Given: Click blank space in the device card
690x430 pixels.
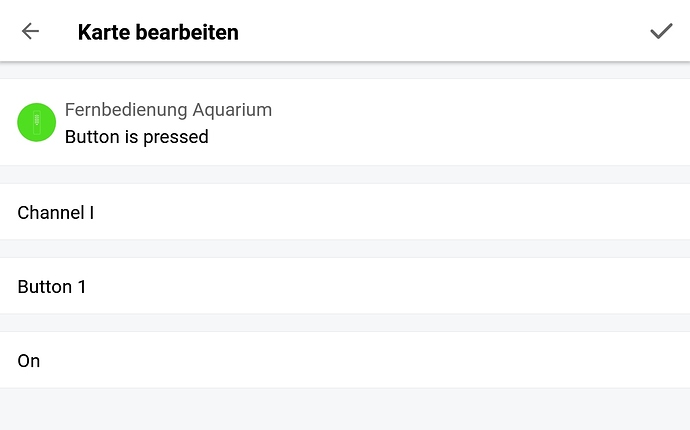Looking at the screenshot, I should [480, 122].
